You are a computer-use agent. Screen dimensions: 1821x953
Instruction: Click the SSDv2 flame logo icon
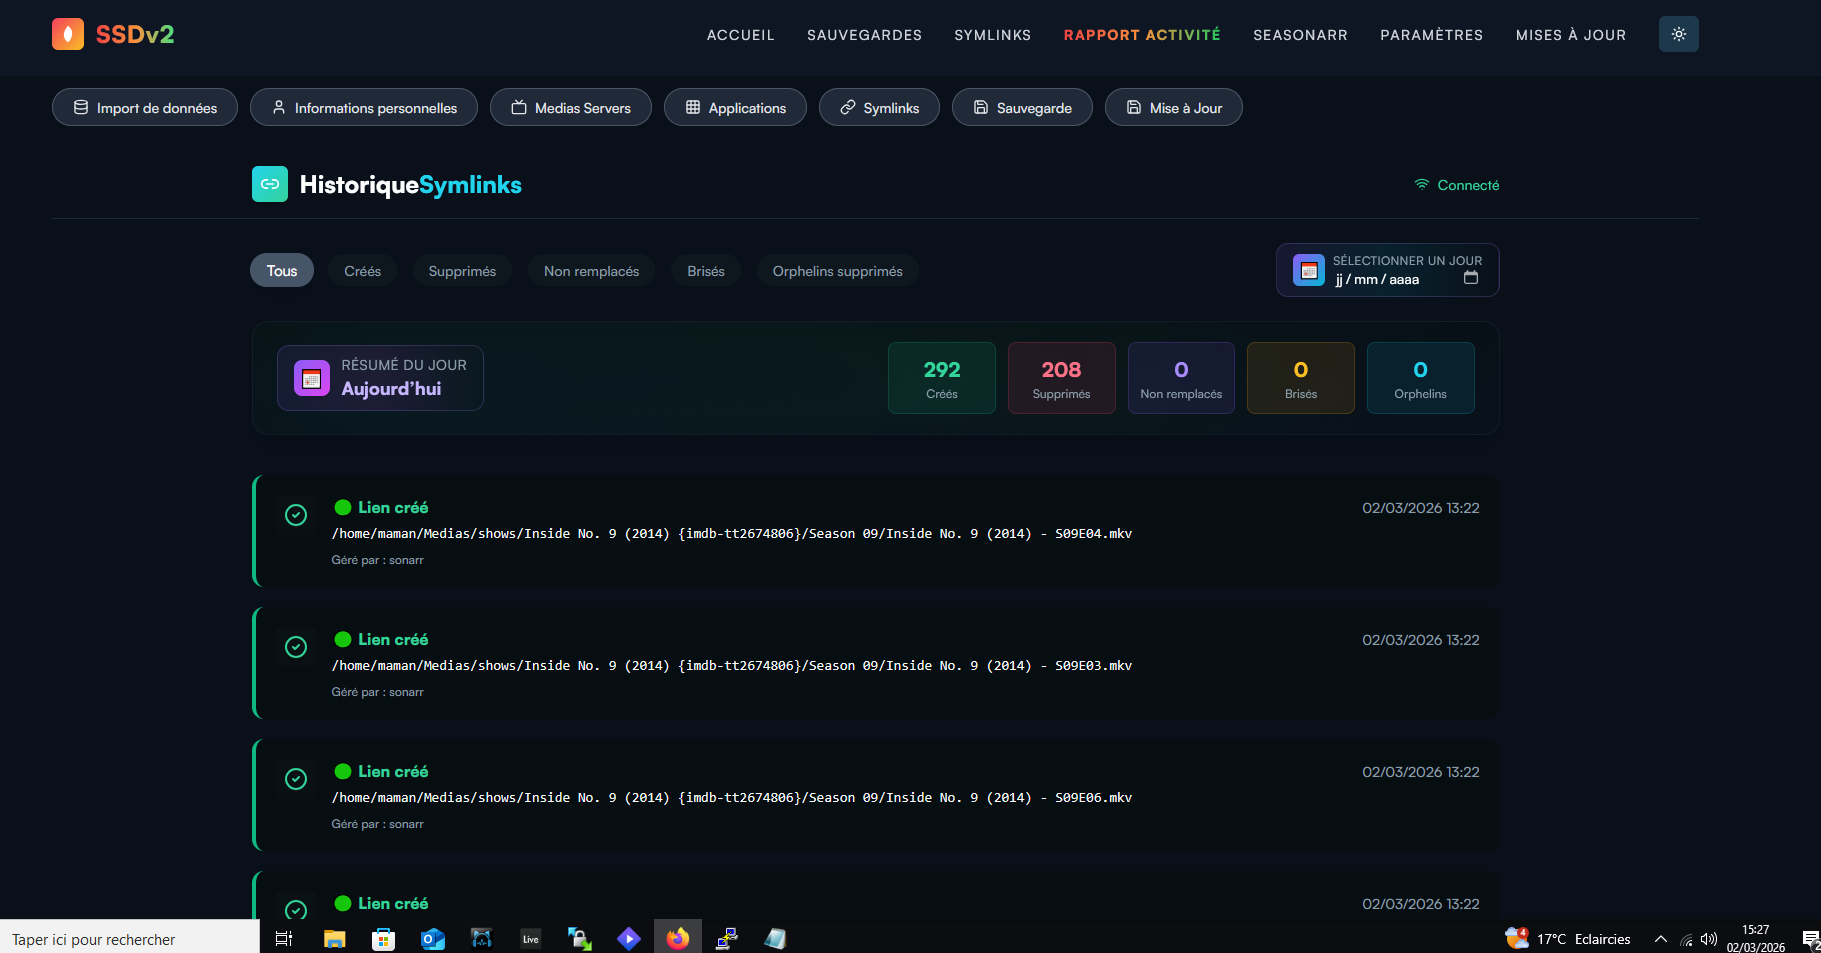68,34
